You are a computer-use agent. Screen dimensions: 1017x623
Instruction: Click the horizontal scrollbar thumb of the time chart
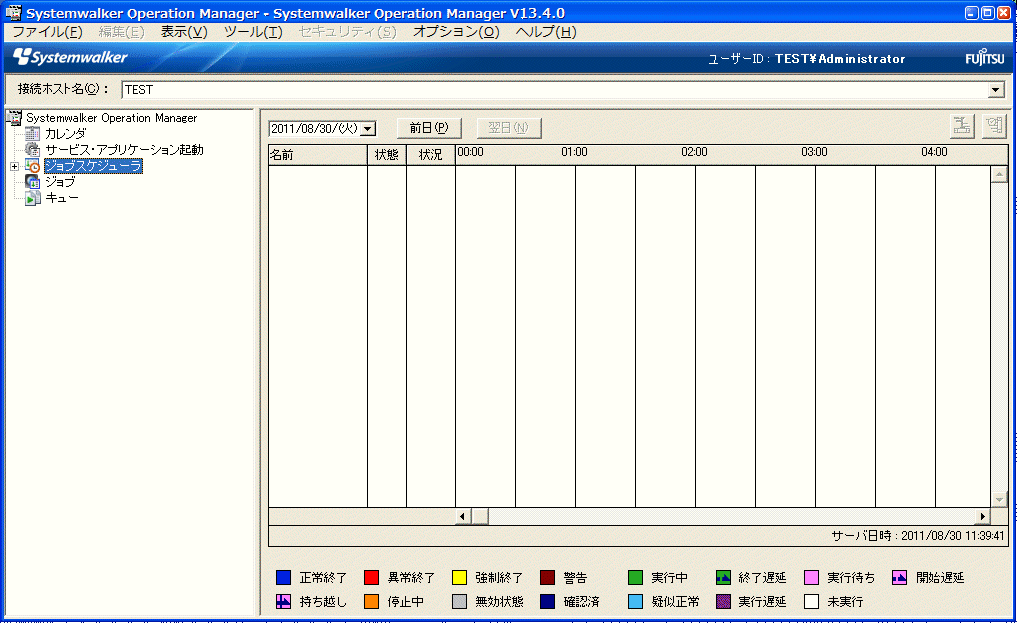click(480, 517)
